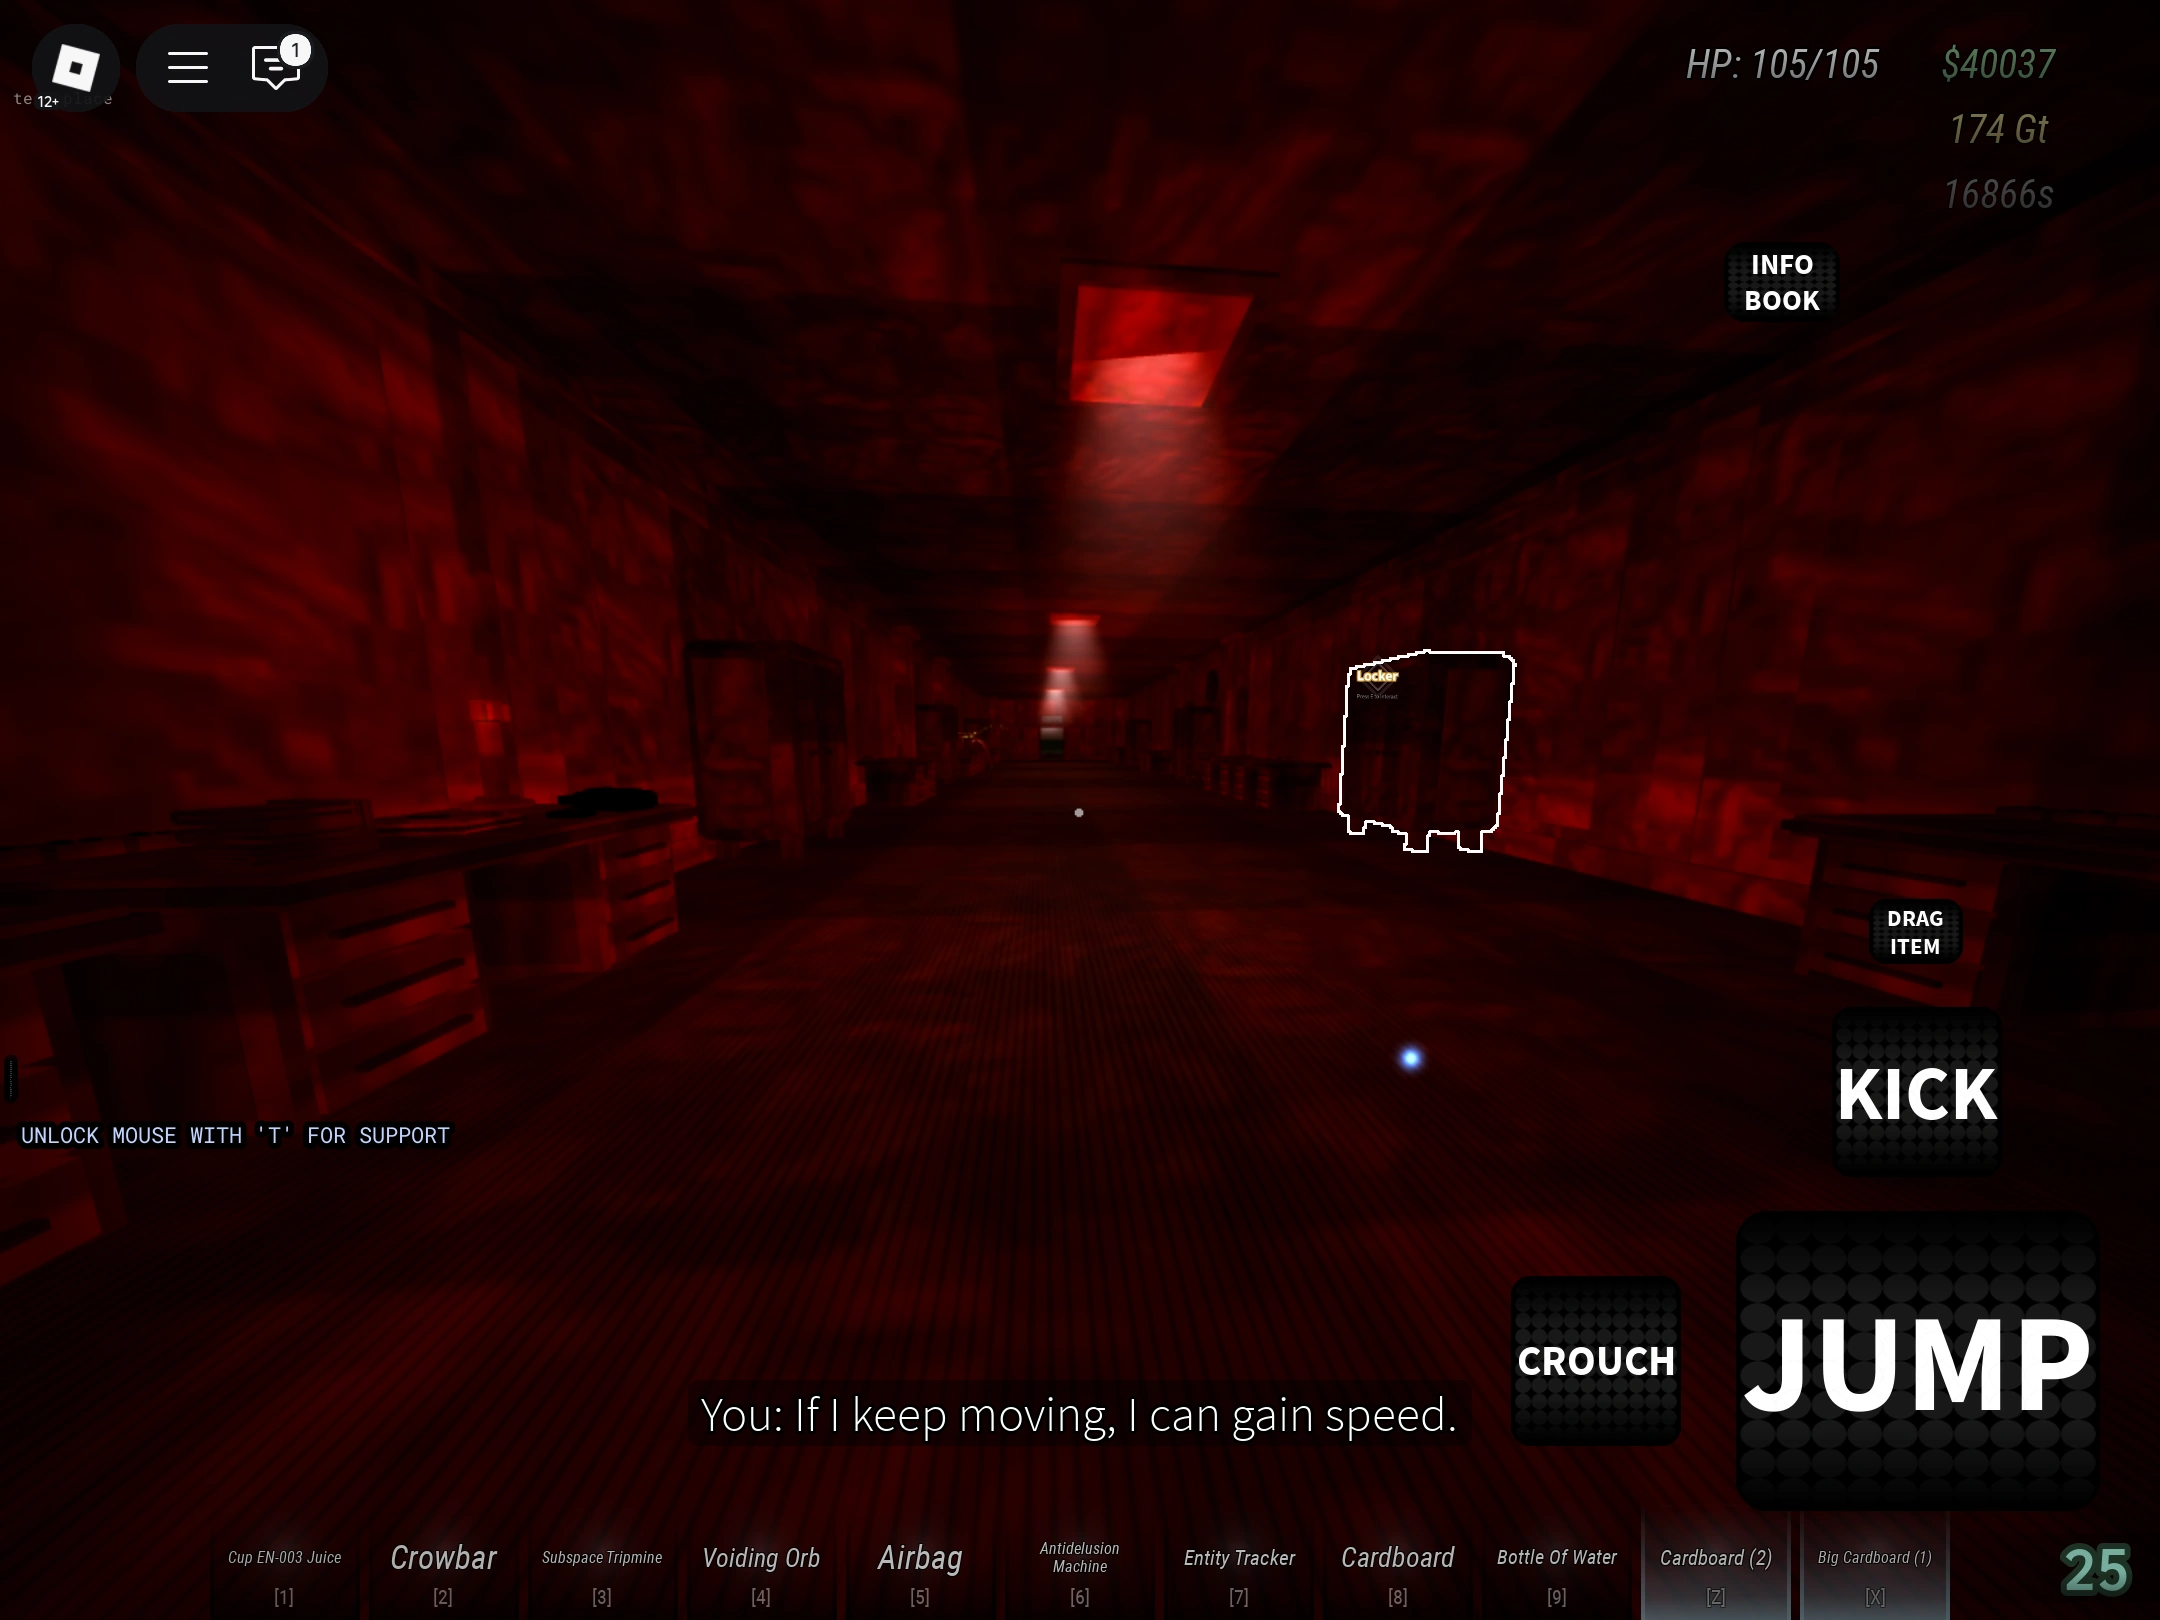Viewport: 2160px width, 1620px height.
Task: Equip the Subspace Tripmine item
Action: 602,1567
